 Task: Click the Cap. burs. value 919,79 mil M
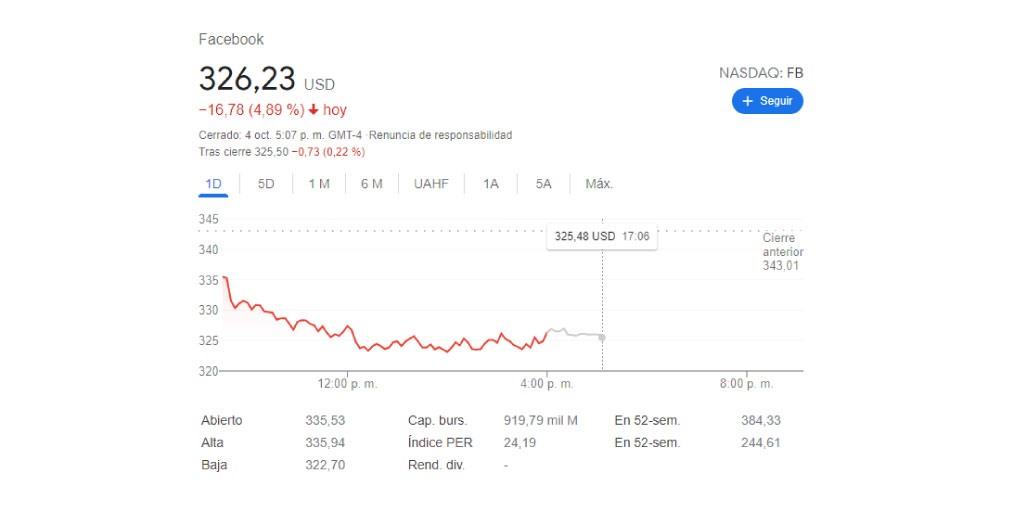point(541,421)
